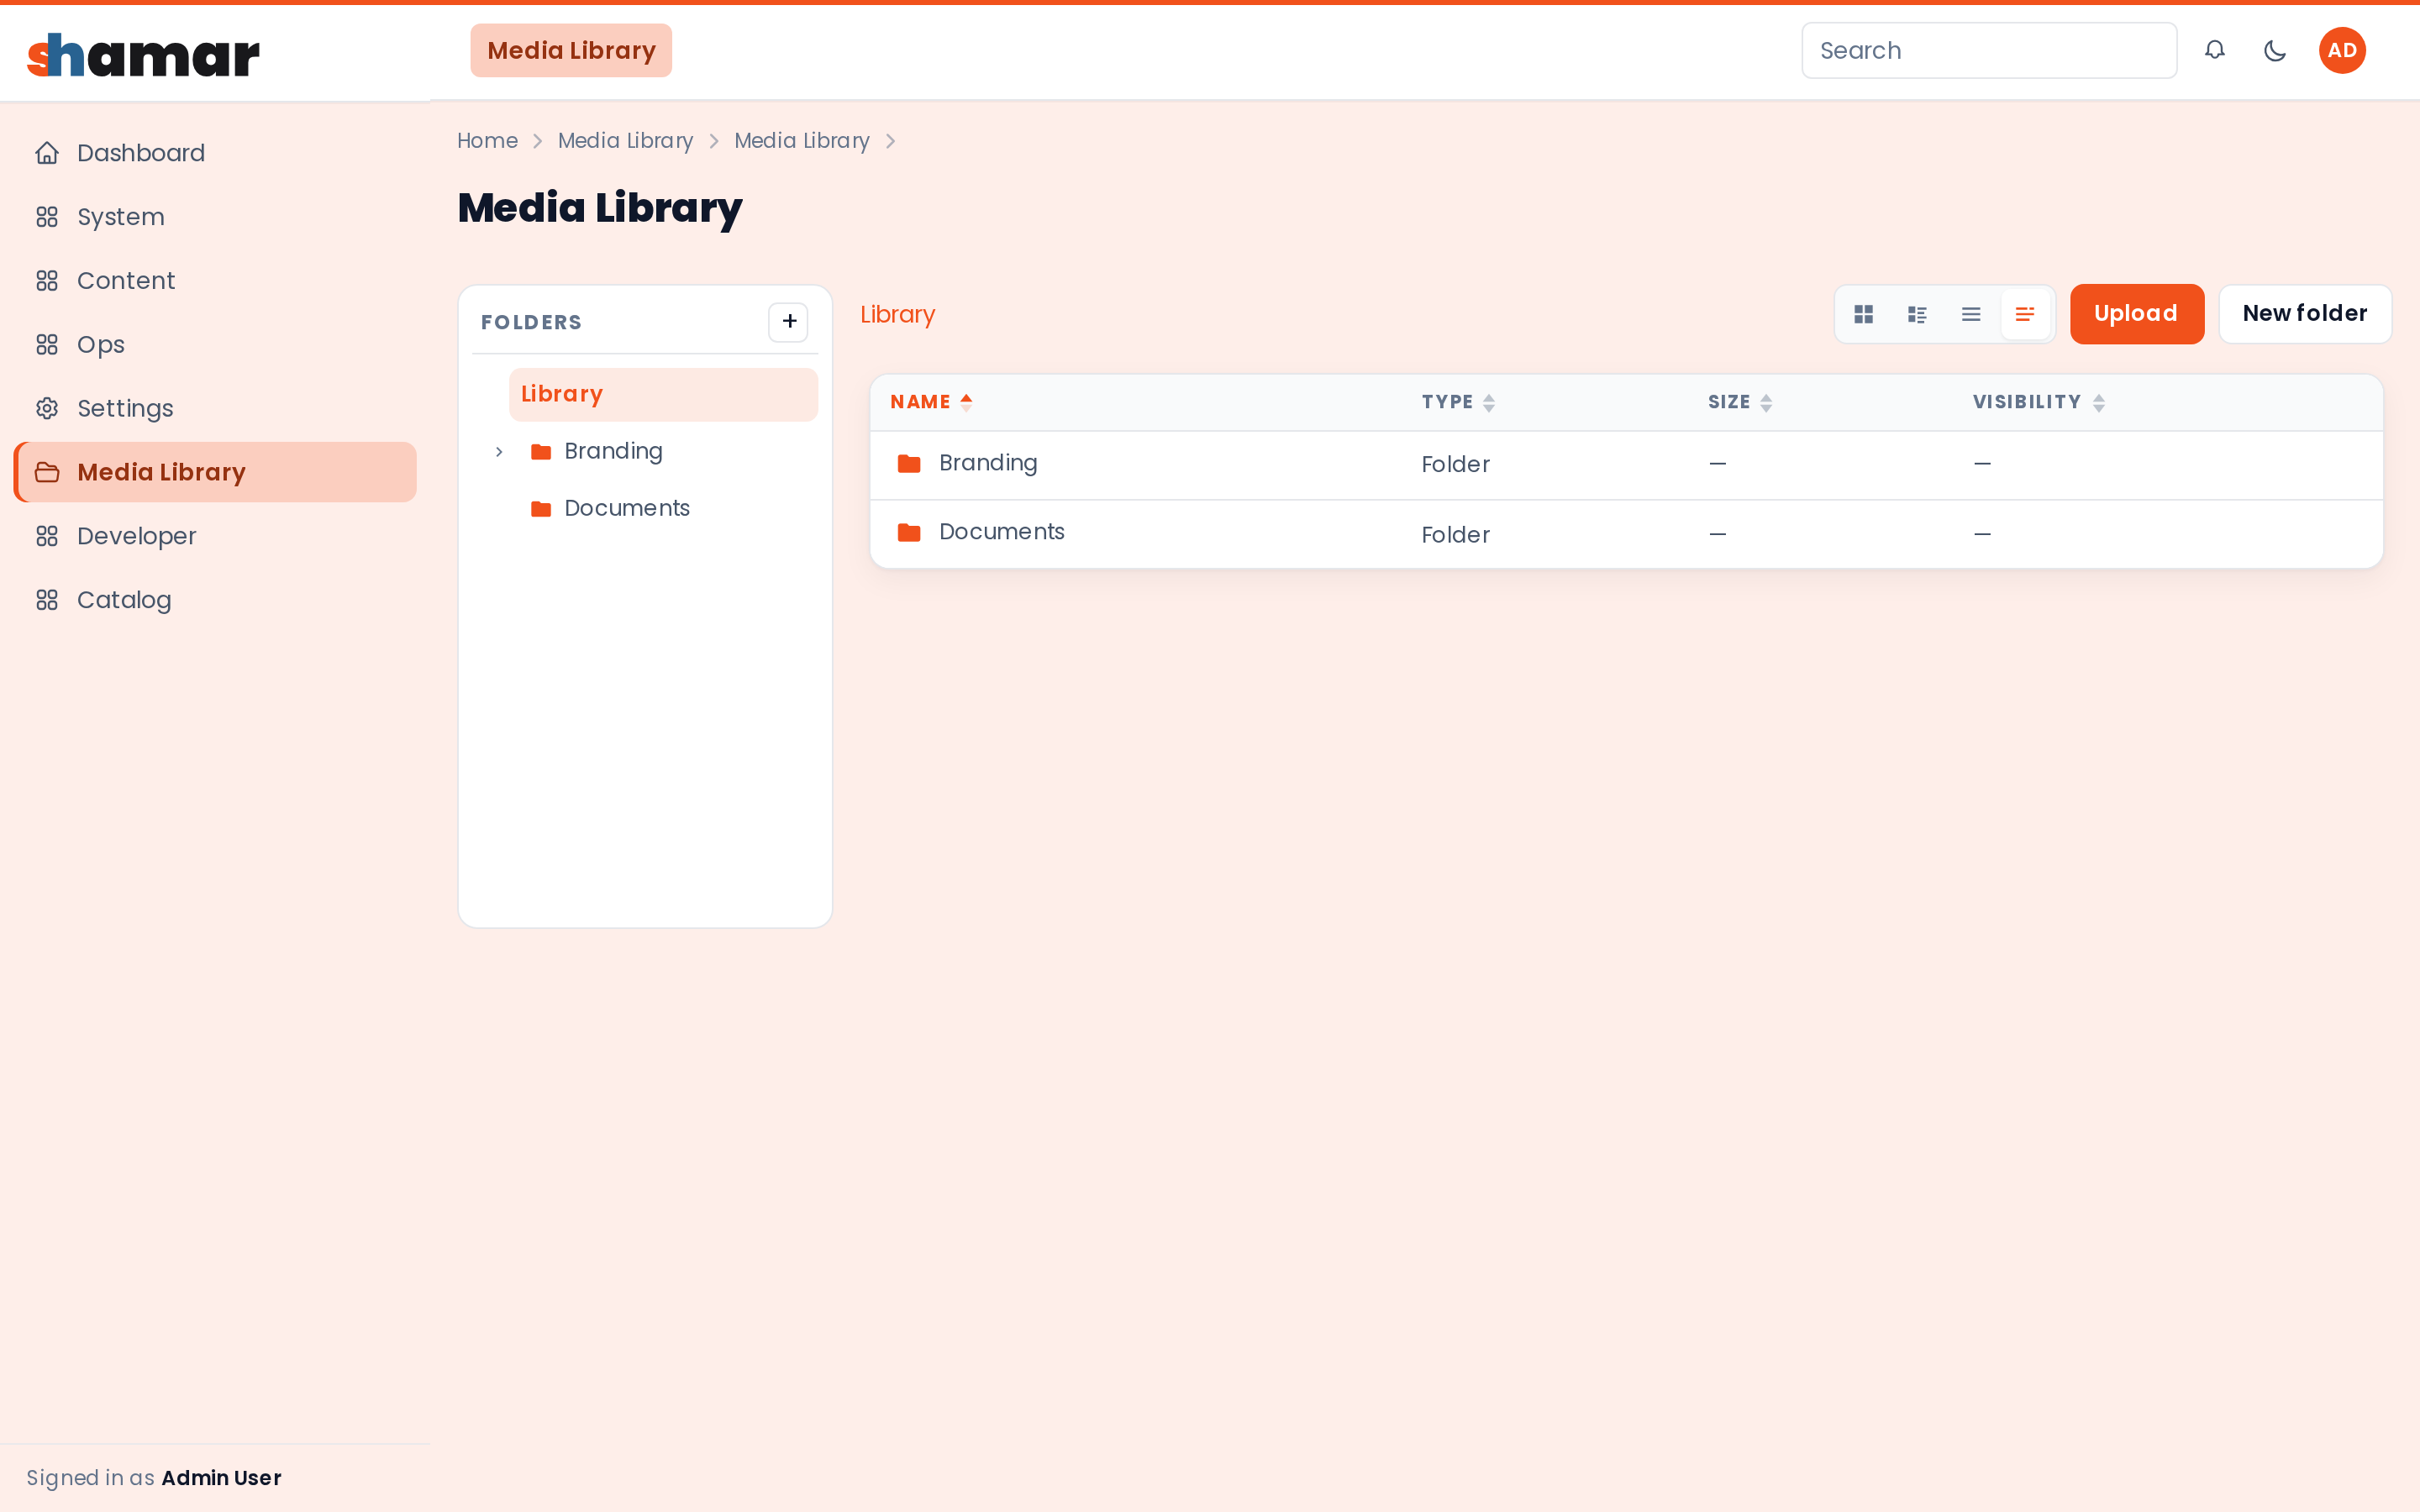Expand the Branding folder tree node
This screenshot has height=1512, width=2420.
tap(499, 452)
